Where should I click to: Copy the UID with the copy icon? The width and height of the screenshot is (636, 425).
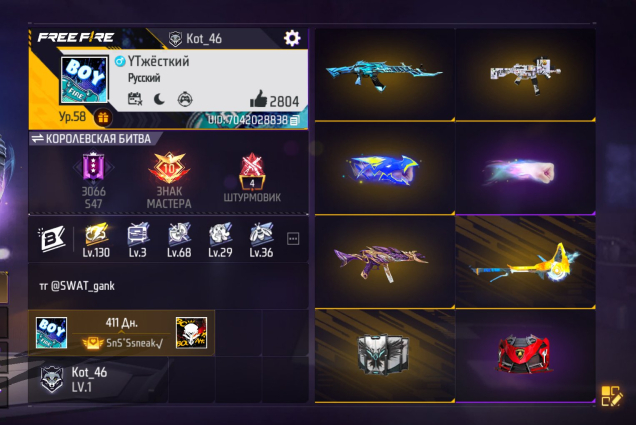[295, 120]
